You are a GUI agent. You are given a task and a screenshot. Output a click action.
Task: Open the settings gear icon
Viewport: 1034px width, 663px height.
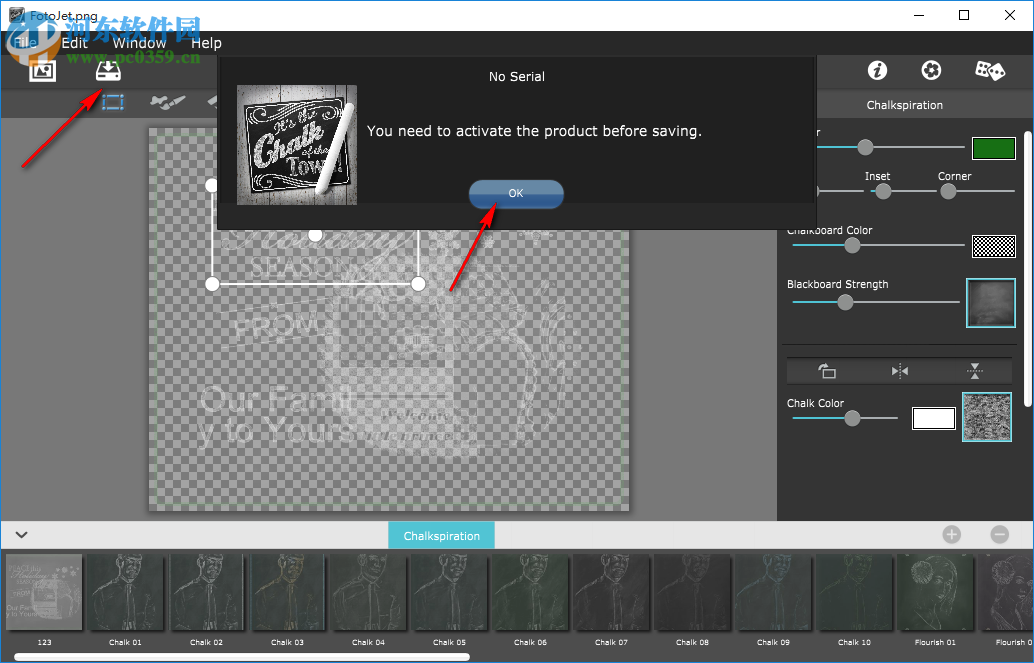[x=931, y=70]
